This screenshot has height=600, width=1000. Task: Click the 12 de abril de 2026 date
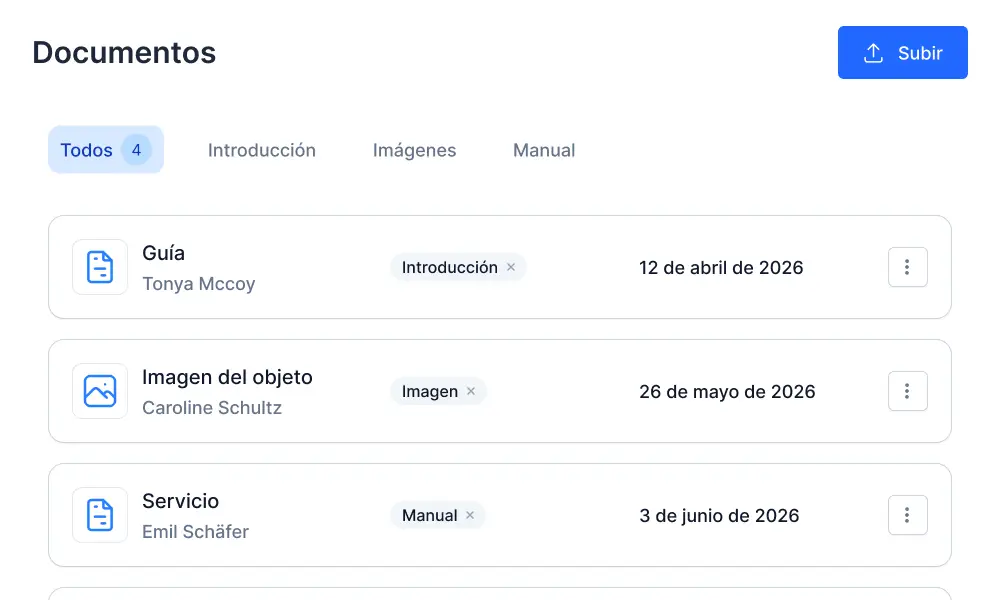721,267
